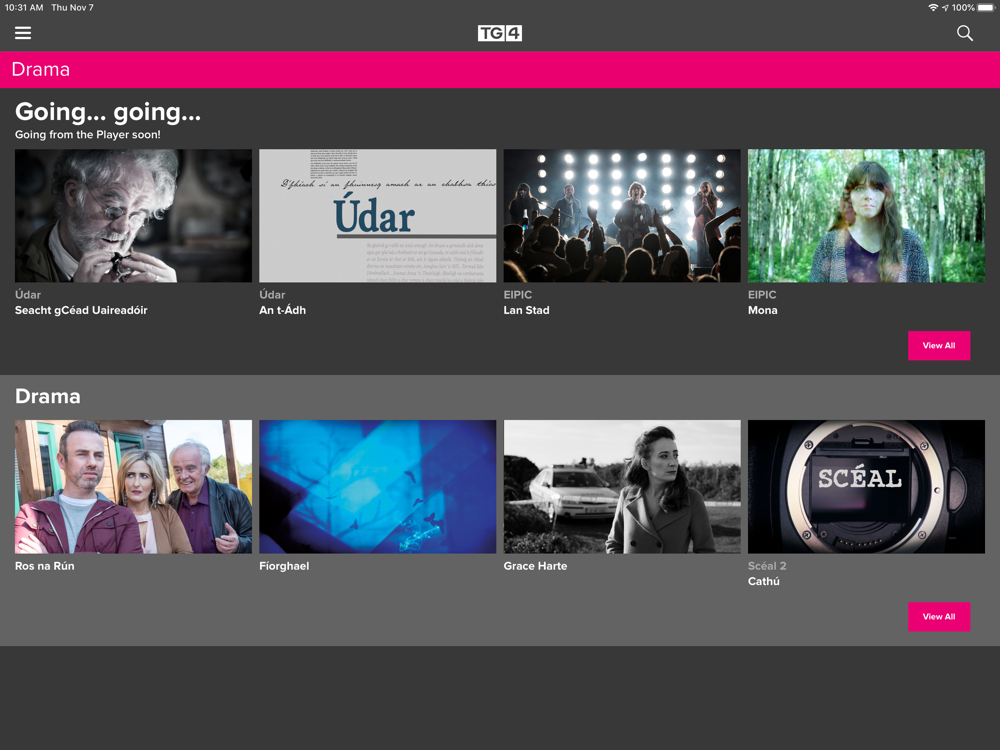The width and height of the screenshot is (1000, 750).
Task: Tap the battery status icon
Action: [986, 8]
